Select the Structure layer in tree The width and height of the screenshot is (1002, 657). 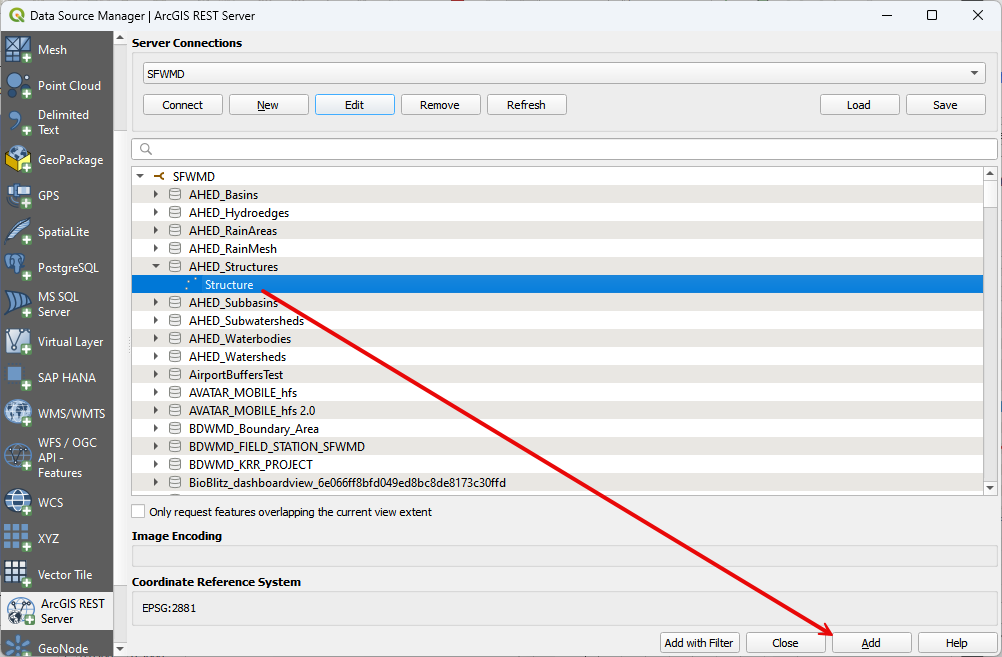pyautogui.click(x=229, y=285)
